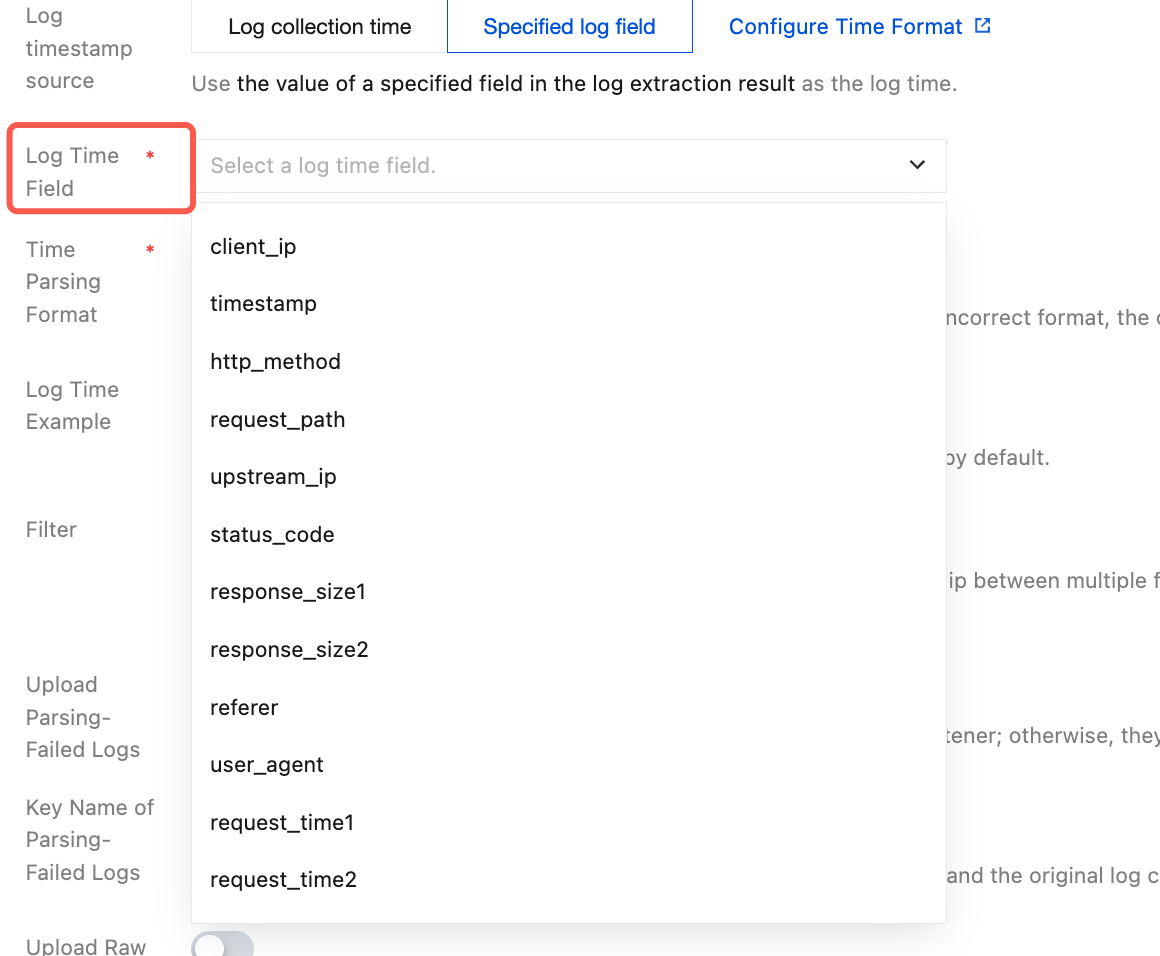Select request_time1 as time field
Viewport: 1160px width, 956px height.
pos(569,822)
